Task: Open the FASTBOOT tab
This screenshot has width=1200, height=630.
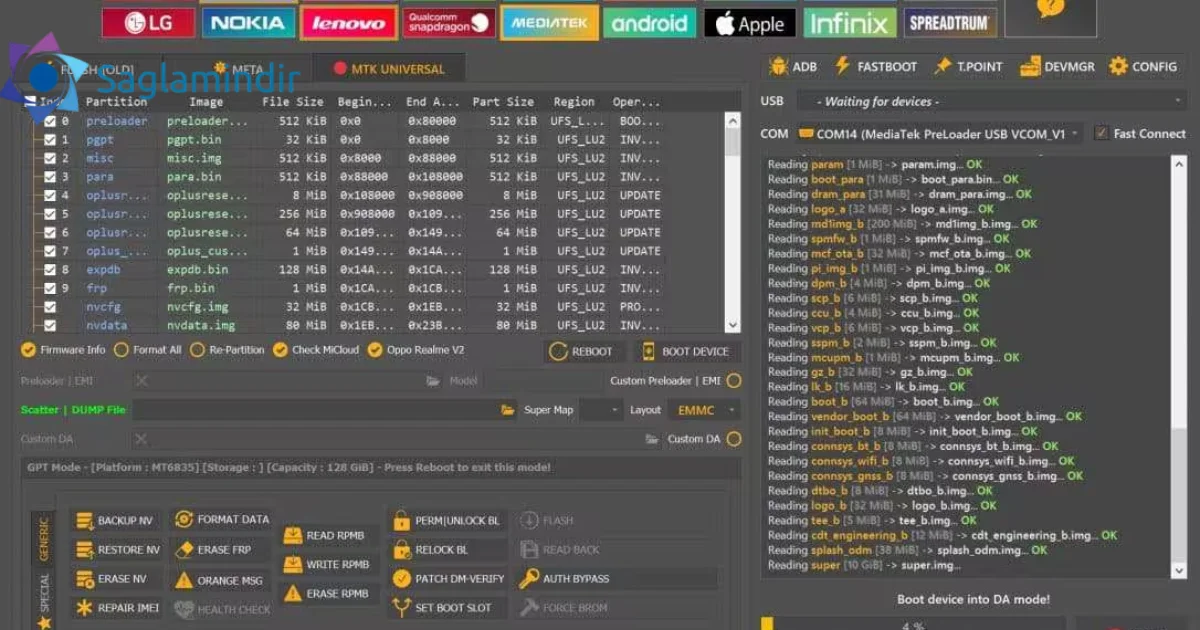Action: pos(876,66)
